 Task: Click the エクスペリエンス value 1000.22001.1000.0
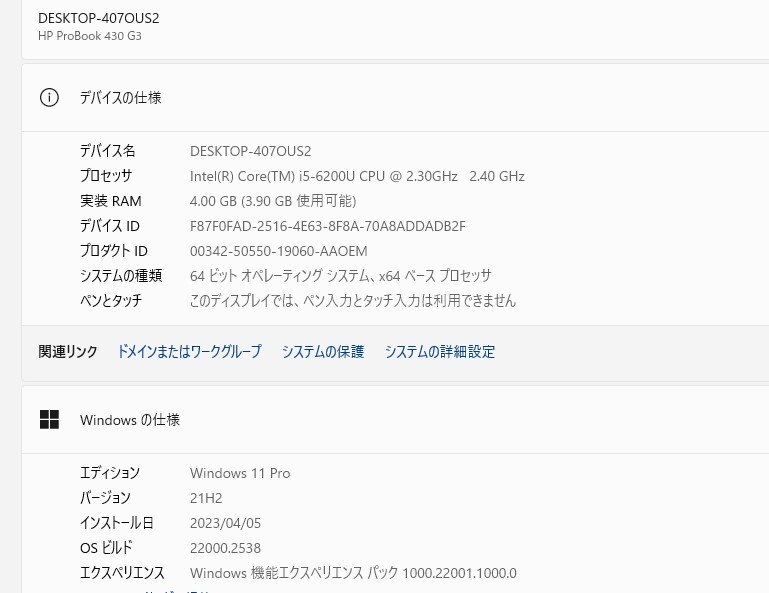353,573
